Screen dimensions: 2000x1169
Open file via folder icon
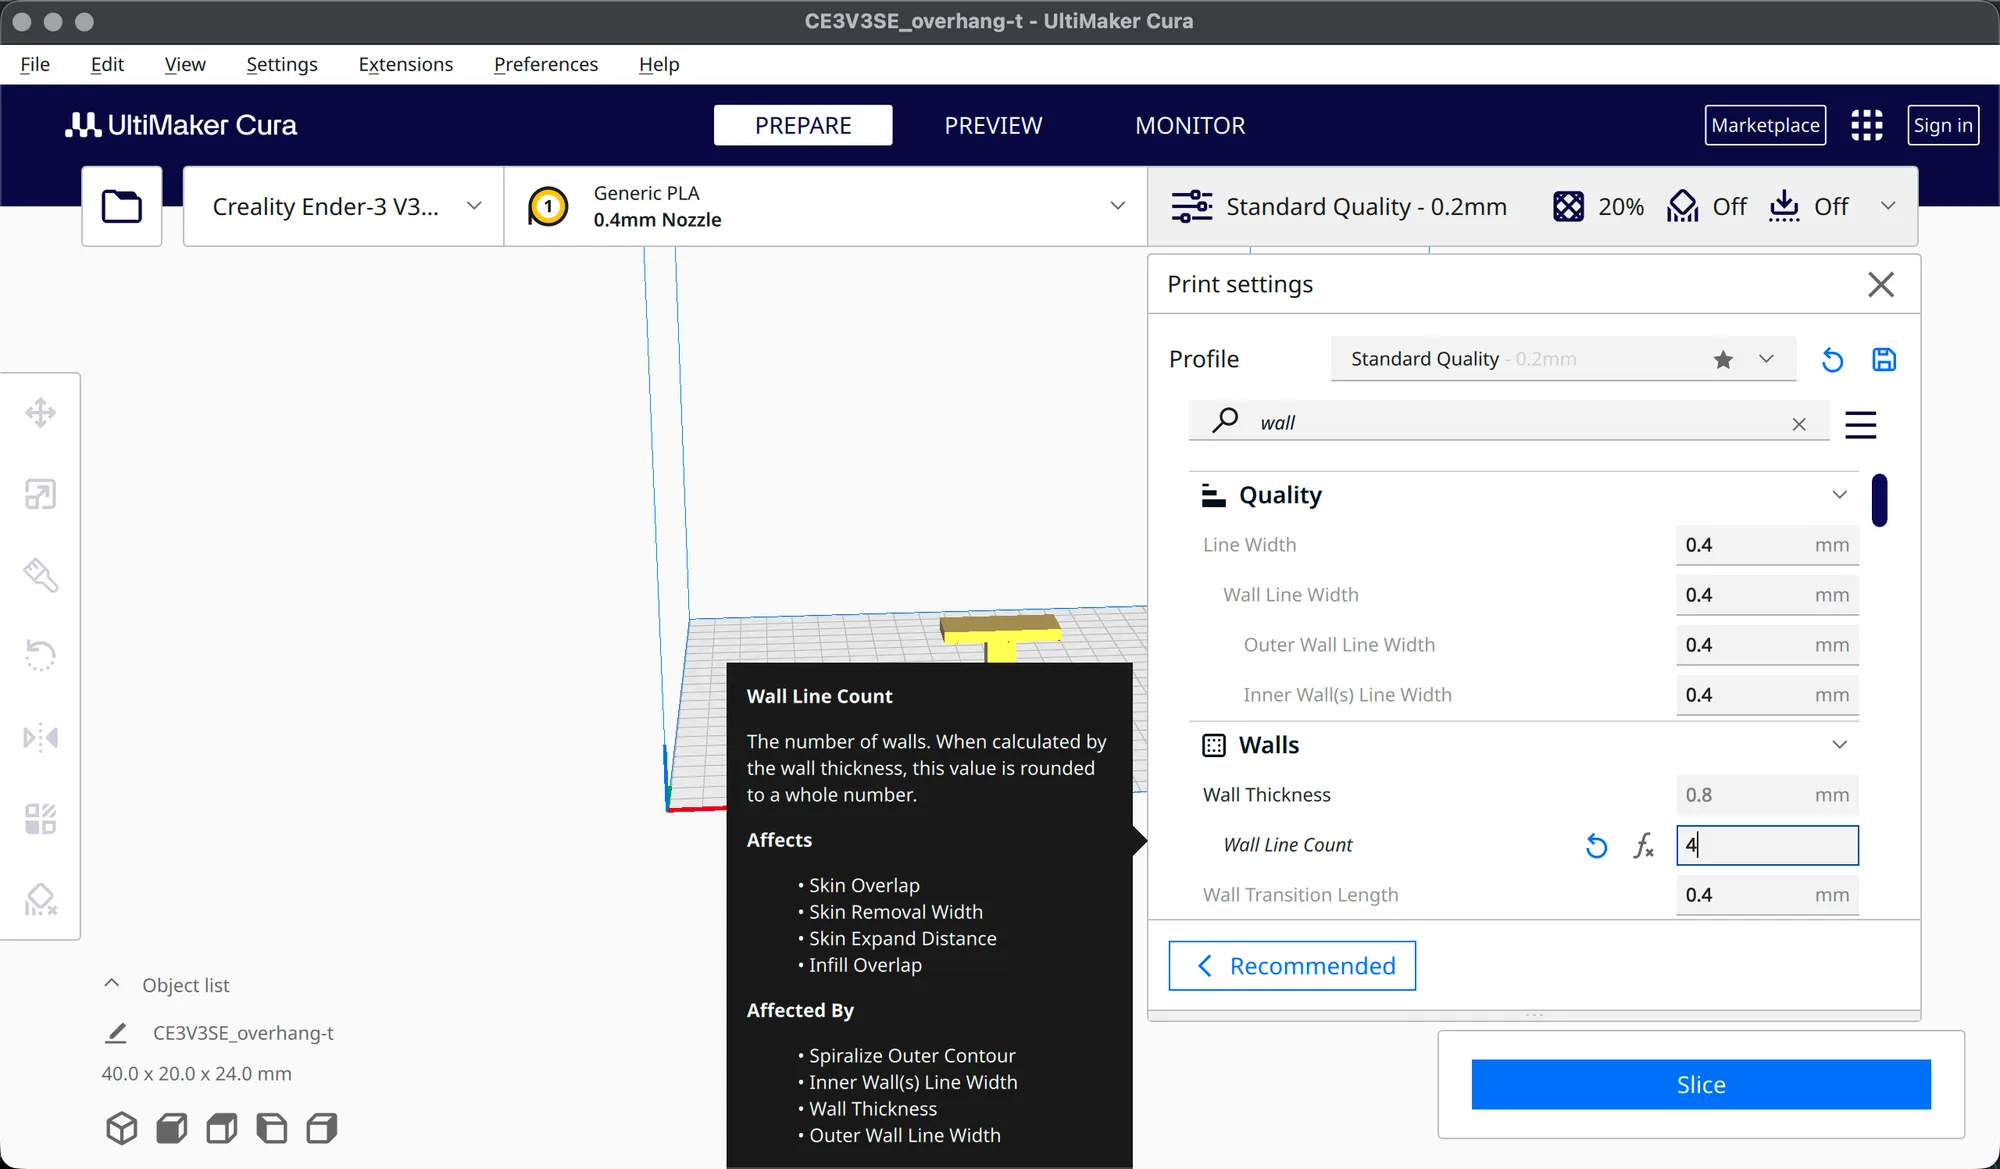click(x=122, y=206)
